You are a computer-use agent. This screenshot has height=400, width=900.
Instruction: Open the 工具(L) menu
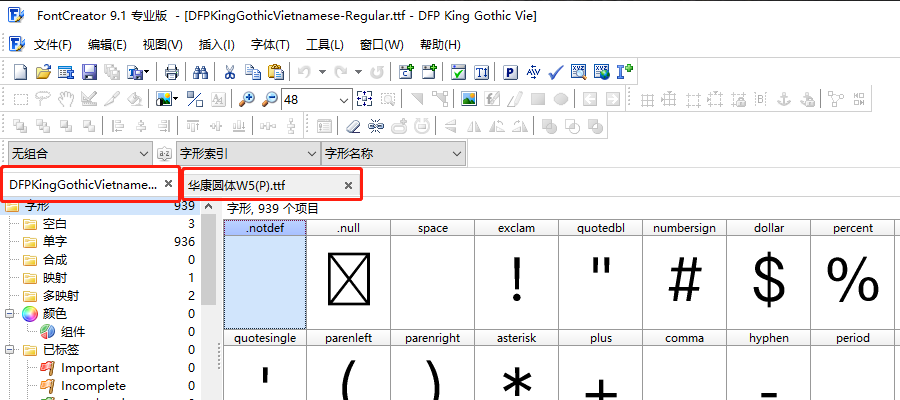pyautogui.click(x=325, y=45)
